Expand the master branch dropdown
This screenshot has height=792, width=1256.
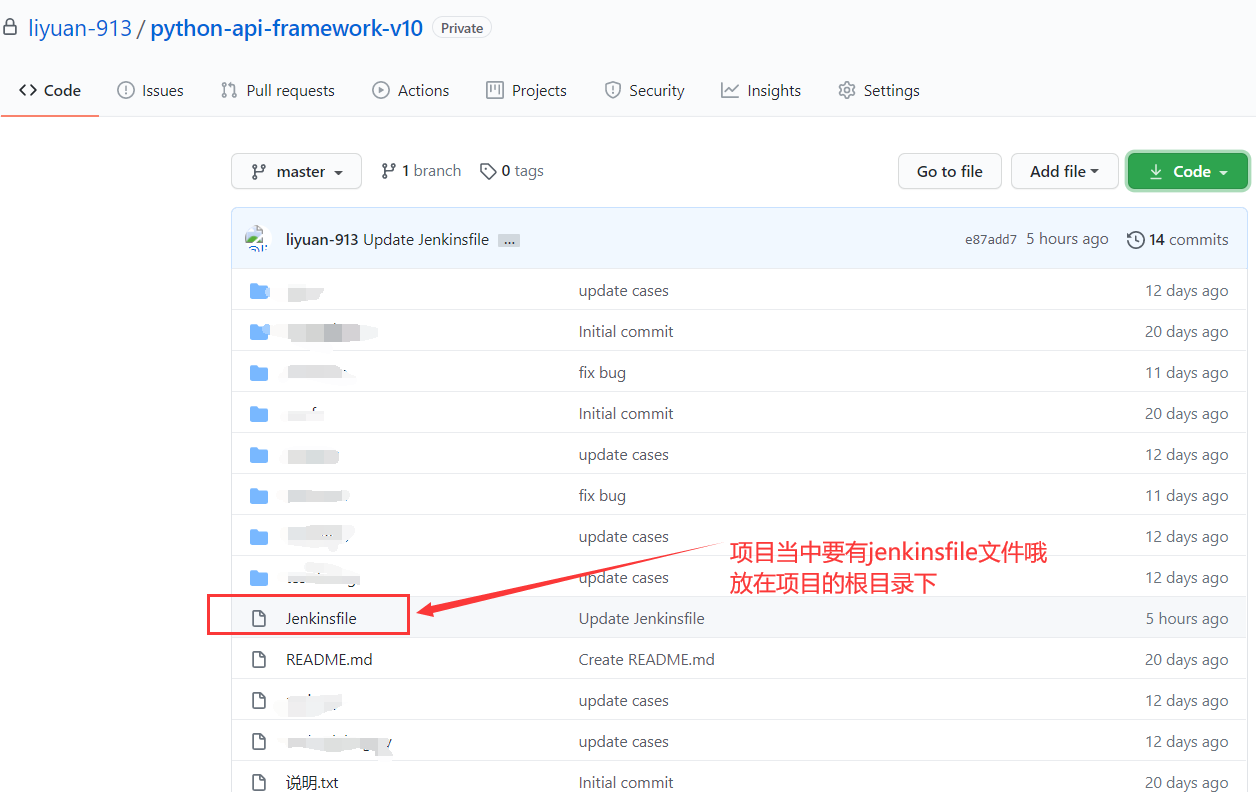point(296,171)
